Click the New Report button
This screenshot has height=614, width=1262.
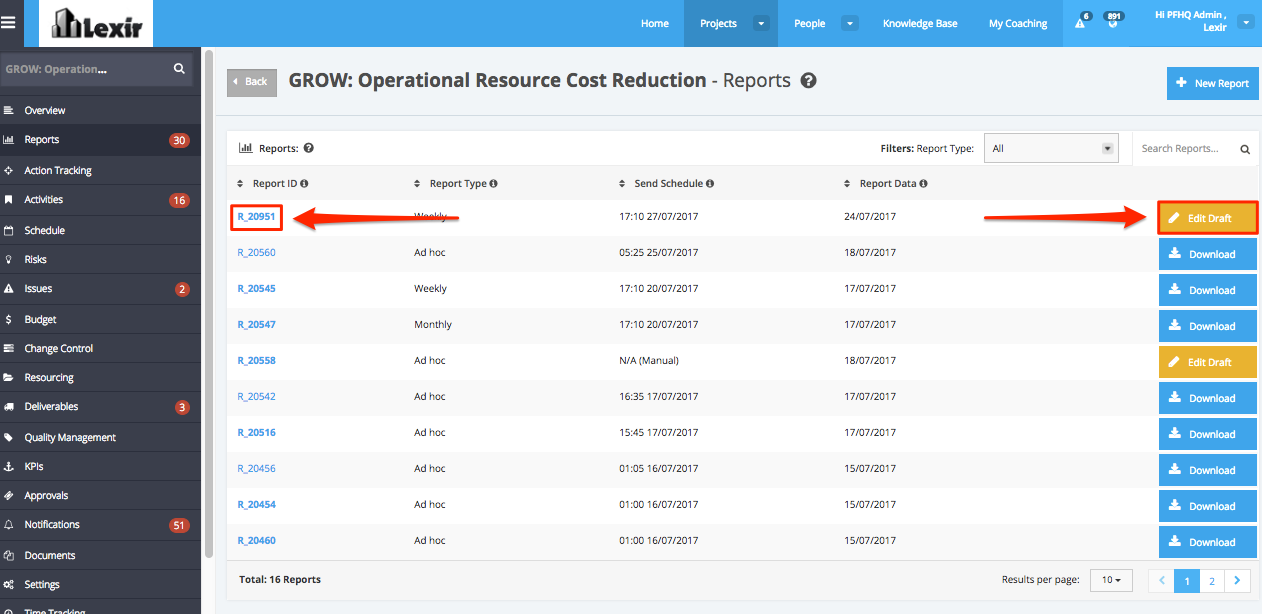click(1212, 83)
